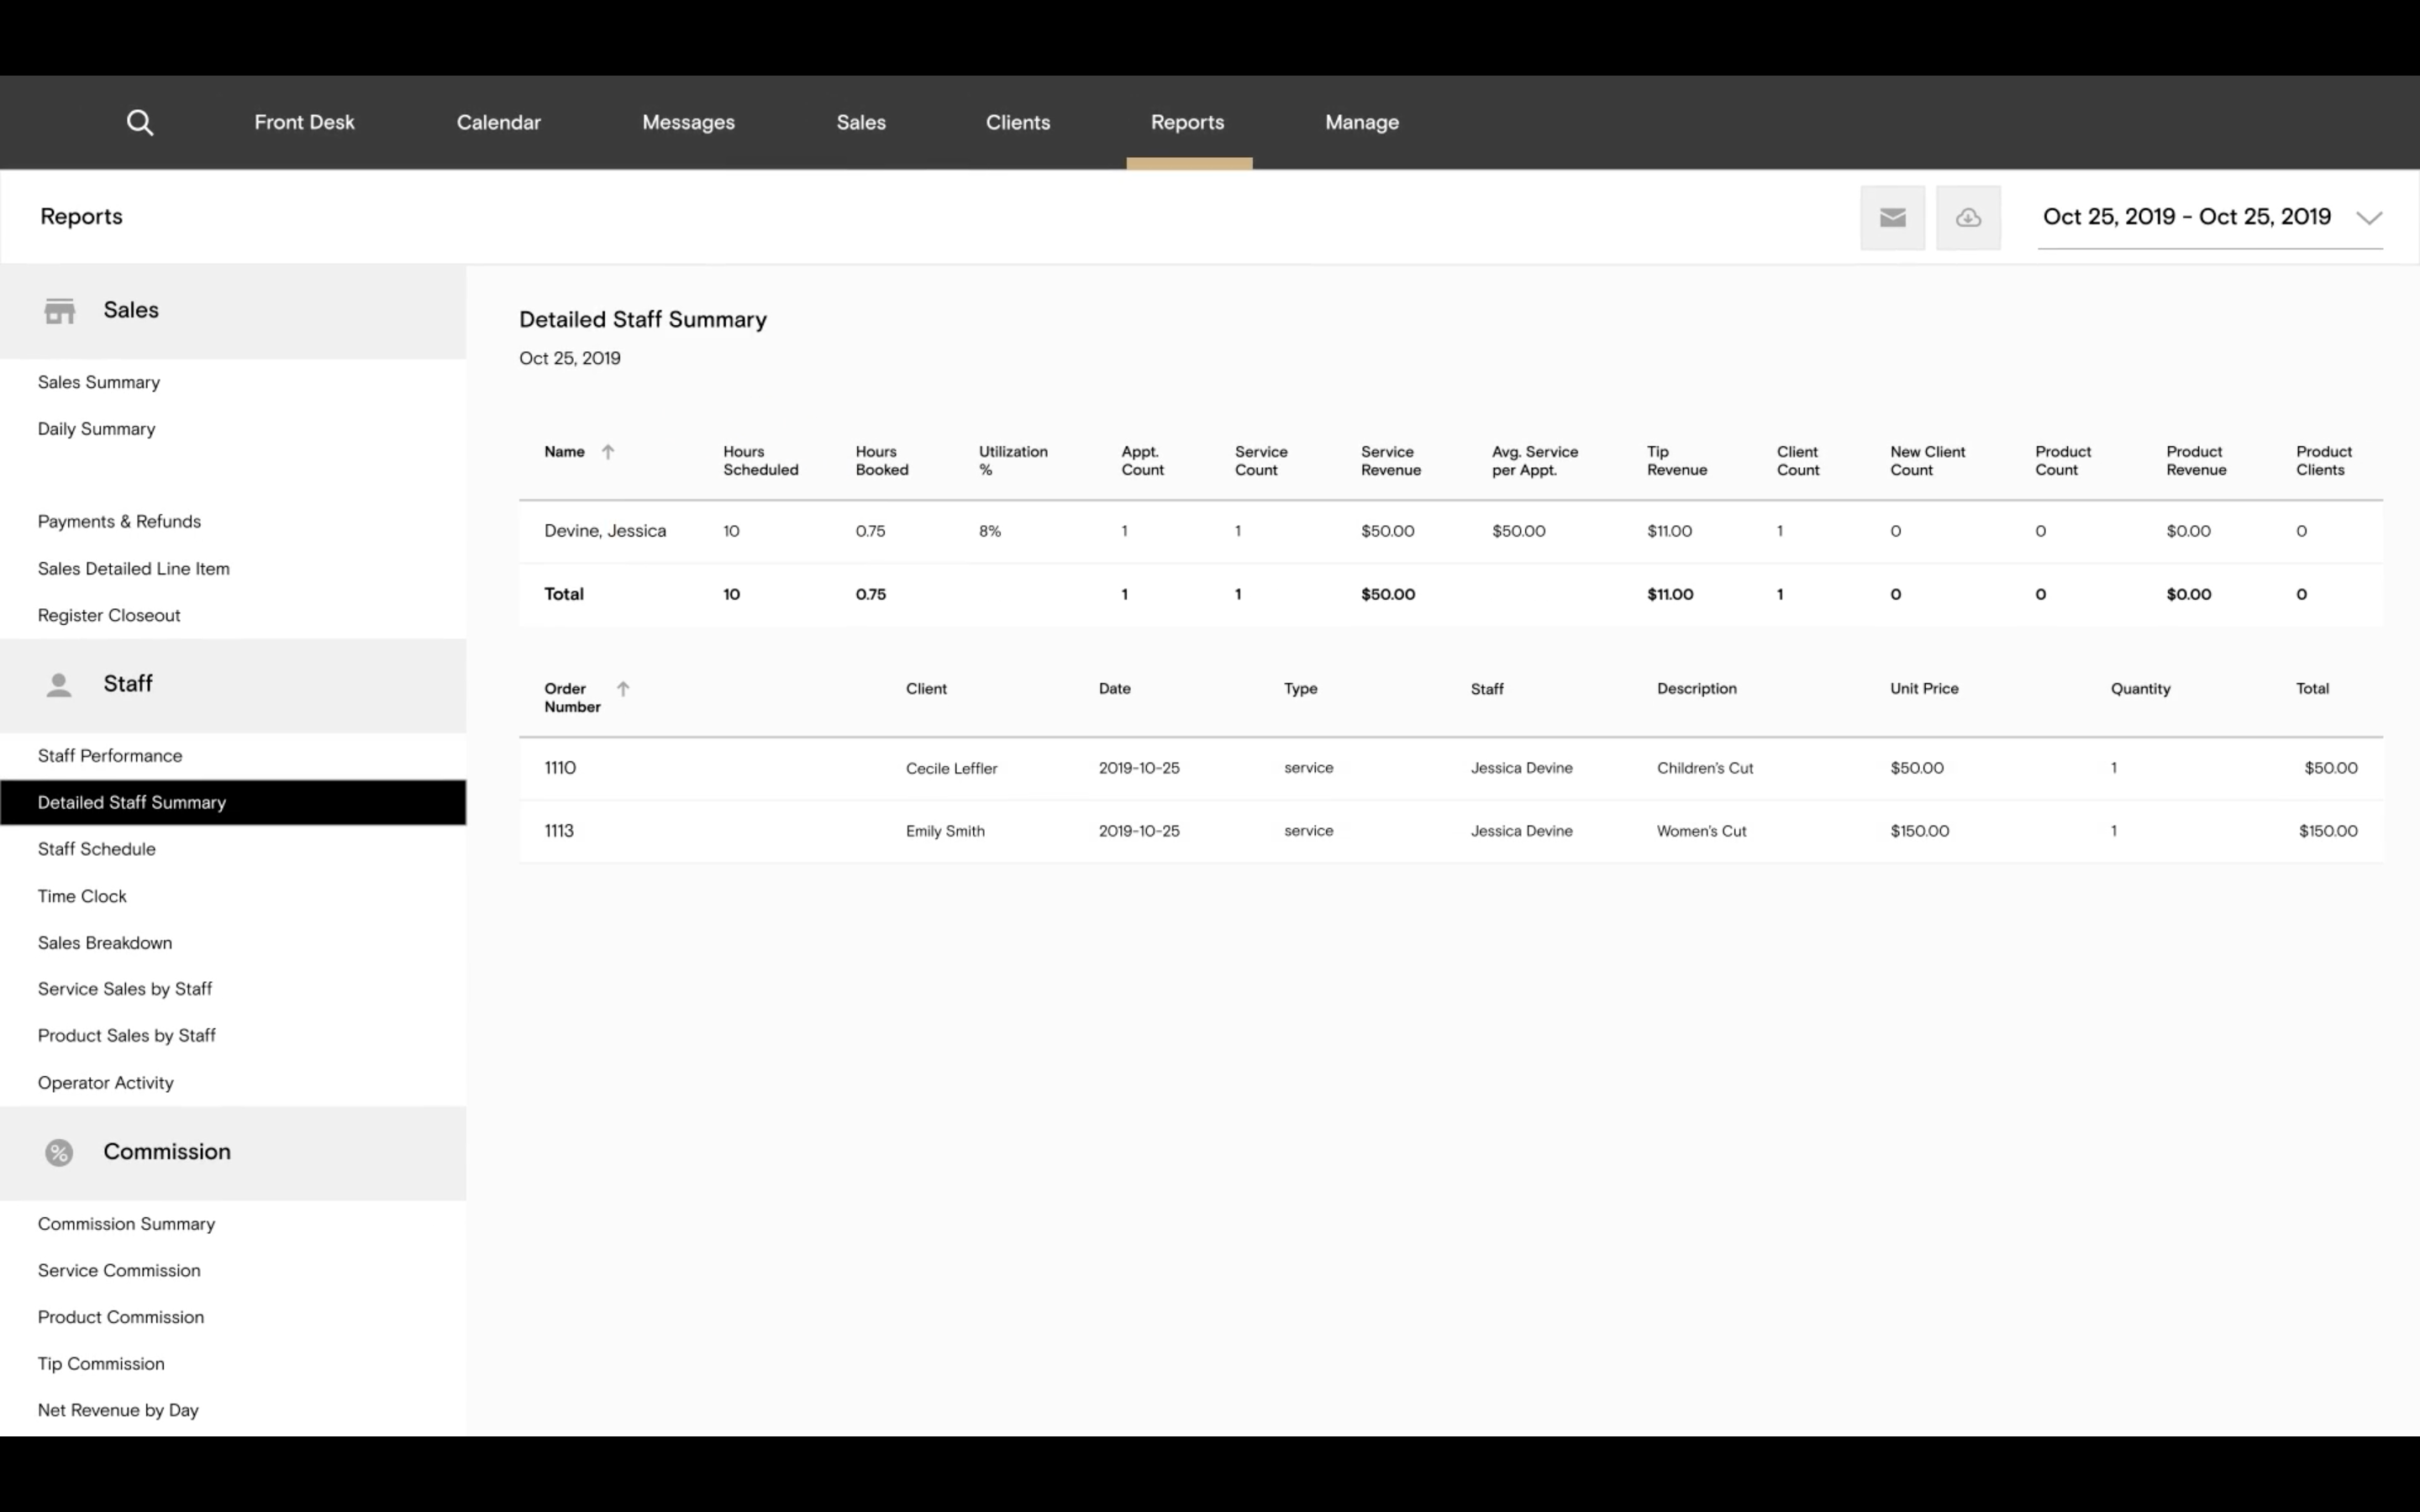The width and height of the screenshot is (2420, 1512).
Task: Click the Staff person section icon
Action: tap(59, 685)
